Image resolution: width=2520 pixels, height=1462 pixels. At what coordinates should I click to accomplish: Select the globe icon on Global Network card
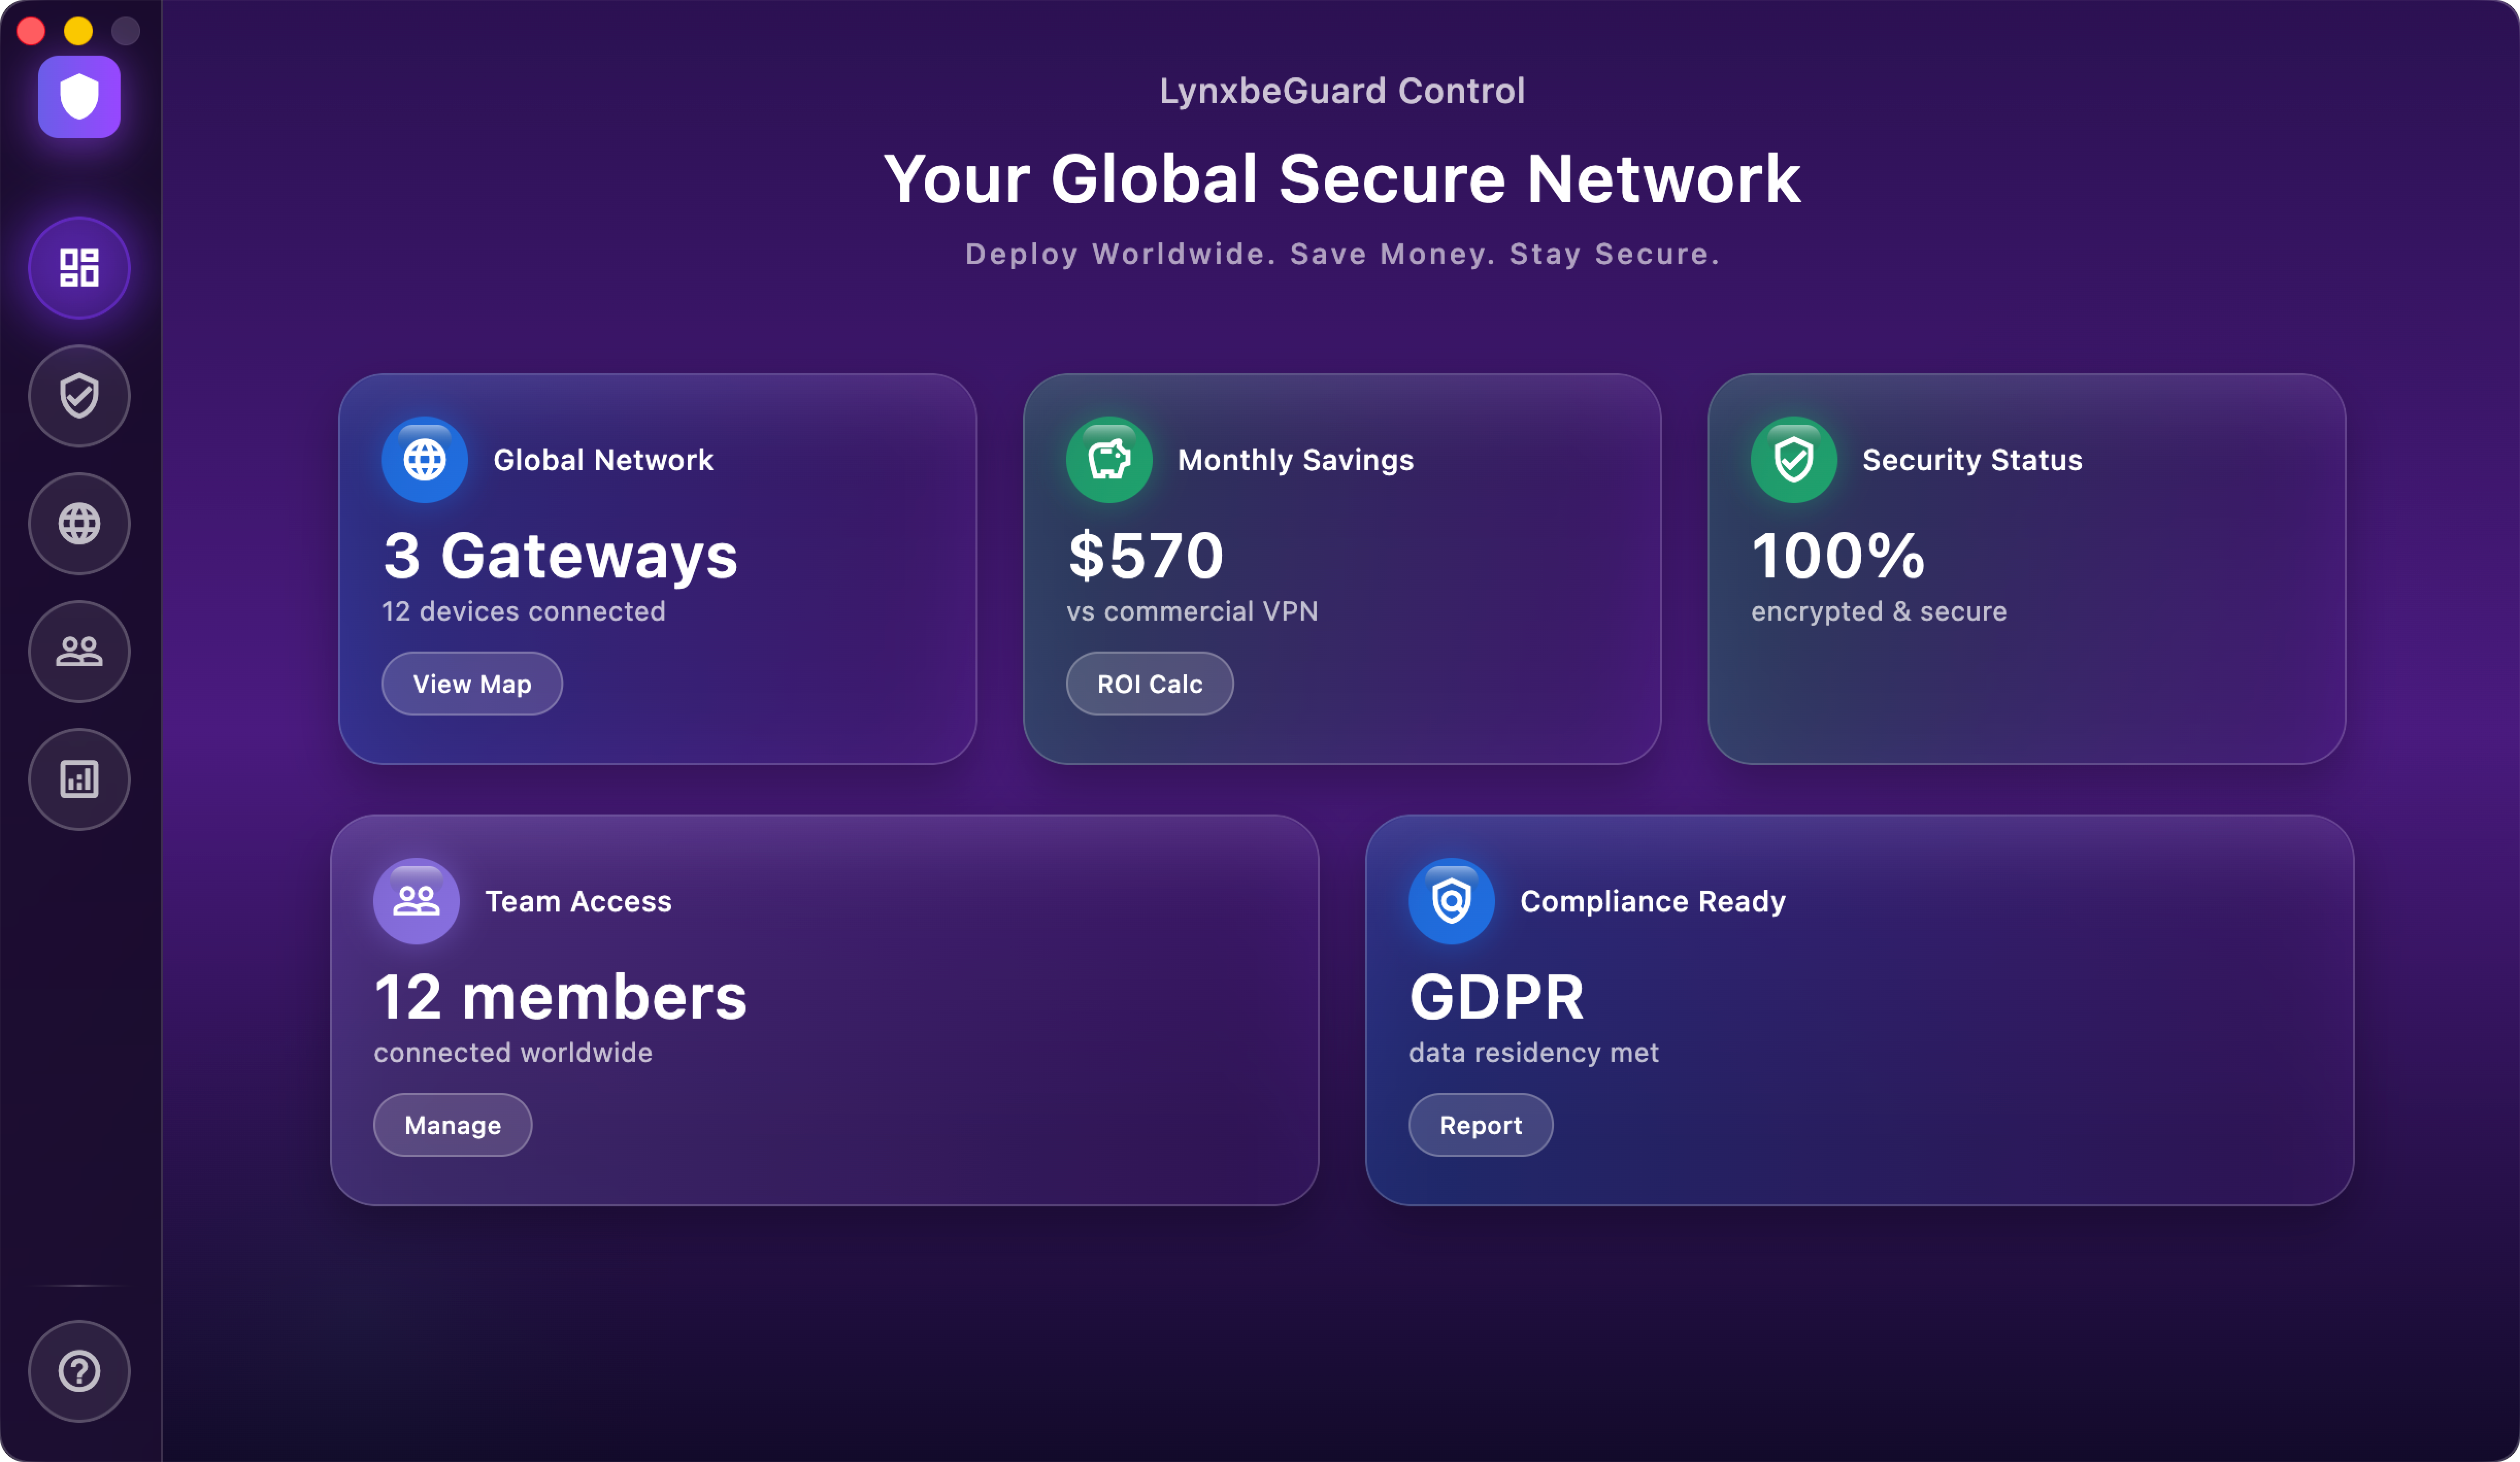click(x=424, y=459)
